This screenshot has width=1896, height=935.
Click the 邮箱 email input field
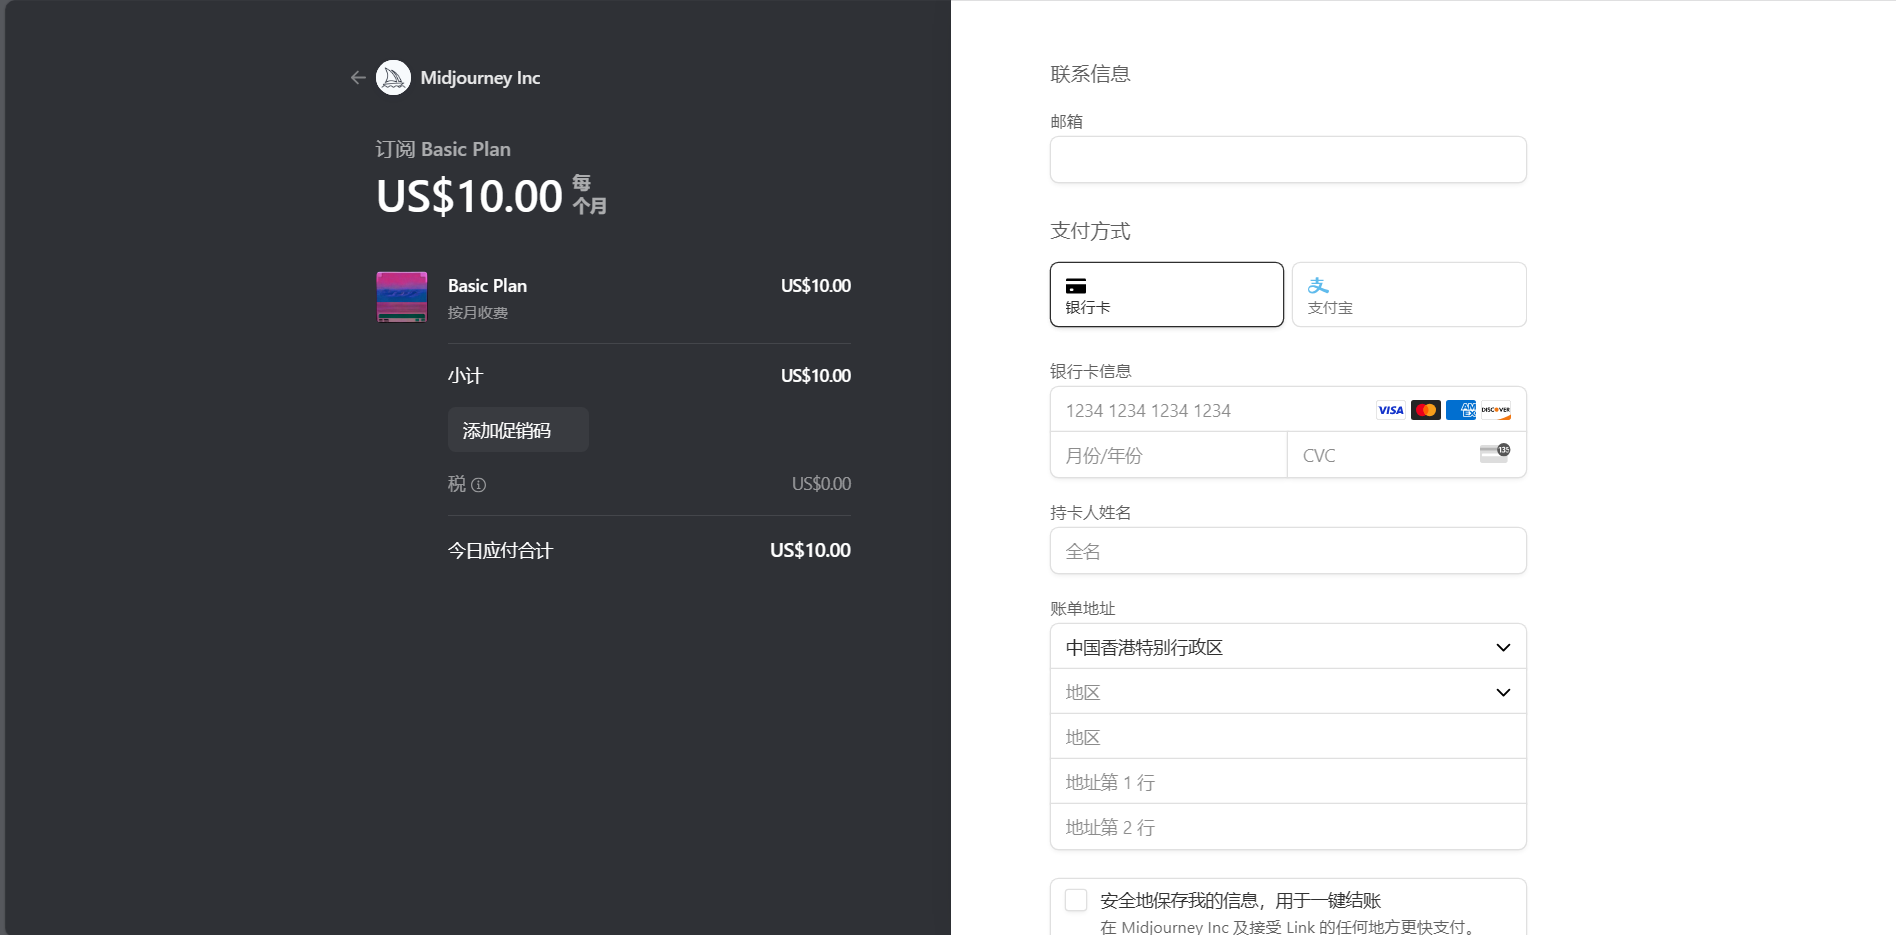coord(1288,160)
